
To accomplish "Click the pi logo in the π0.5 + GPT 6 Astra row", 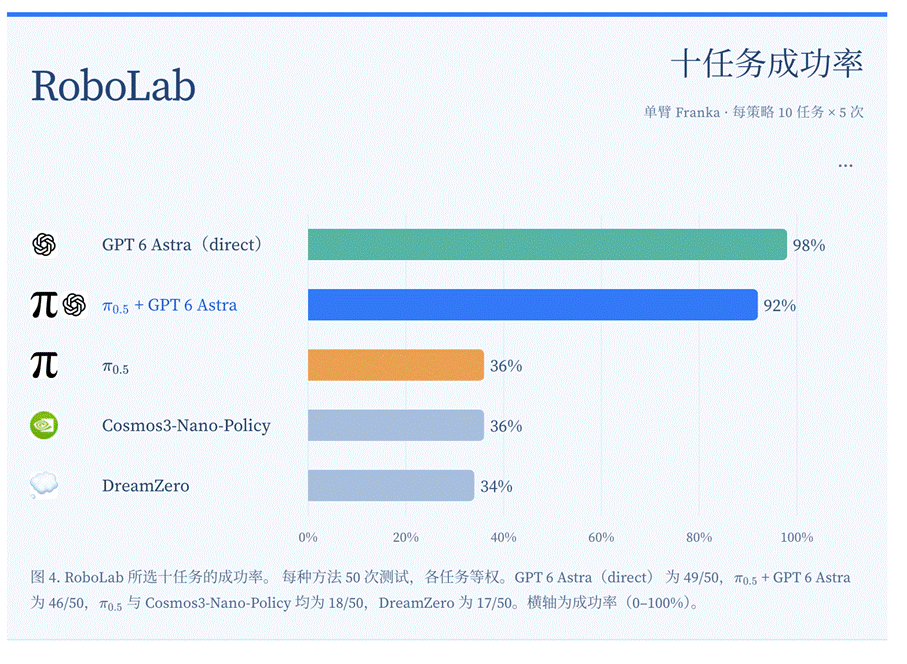I will click(44, 305).
